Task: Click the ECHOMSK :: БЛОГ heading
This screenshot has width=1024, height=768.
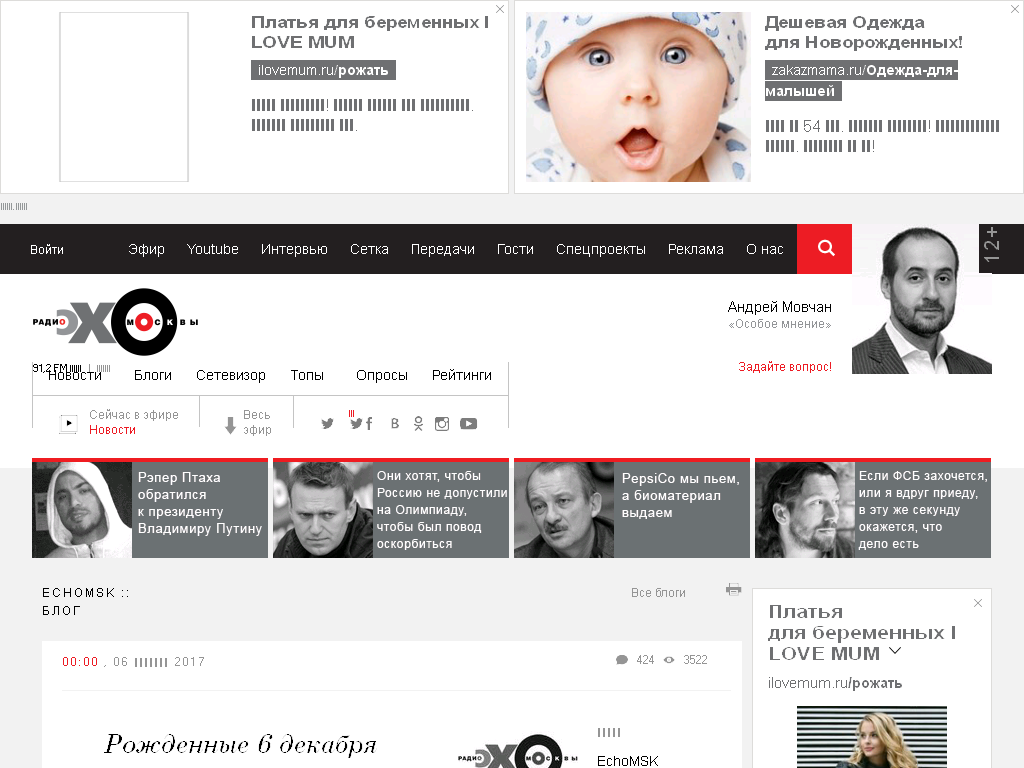Action: click(86, 601)
